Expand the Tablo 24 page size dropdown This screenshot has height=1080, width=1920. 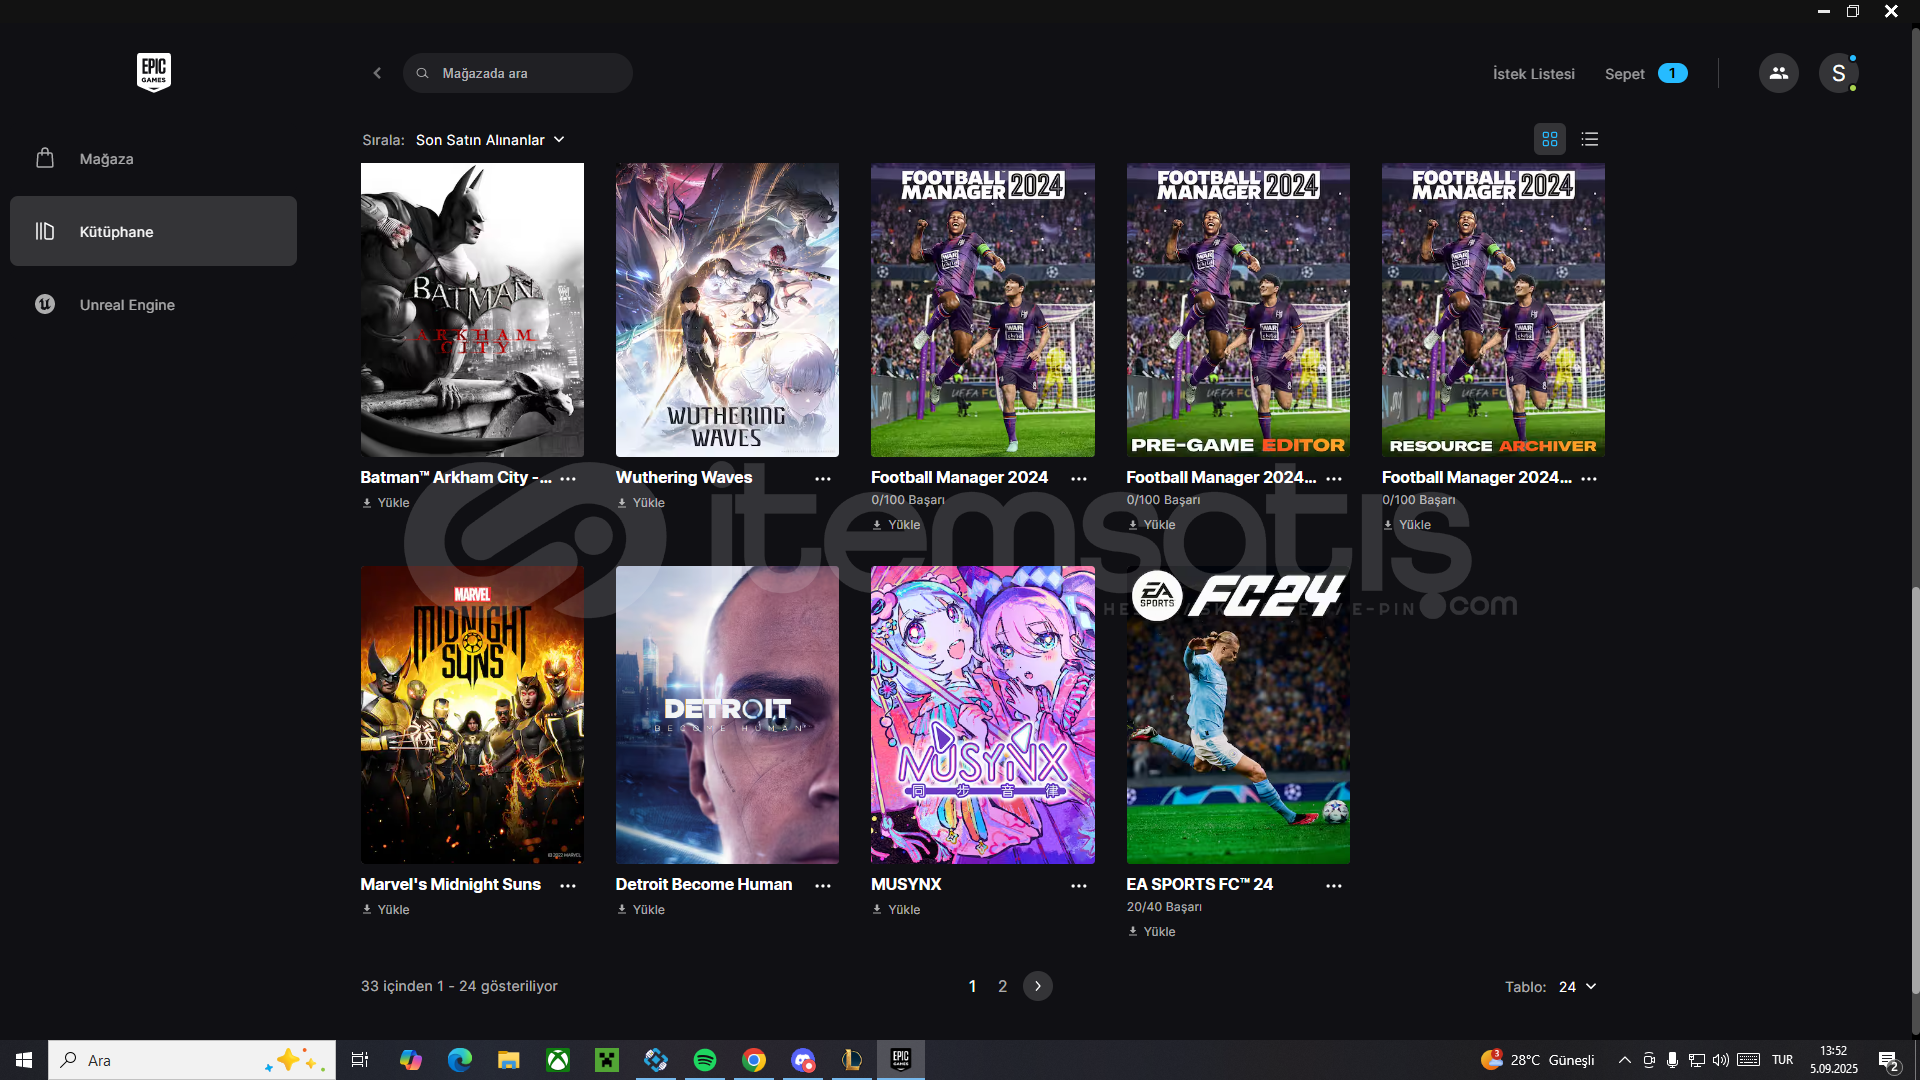click(x=1577, y=987)
